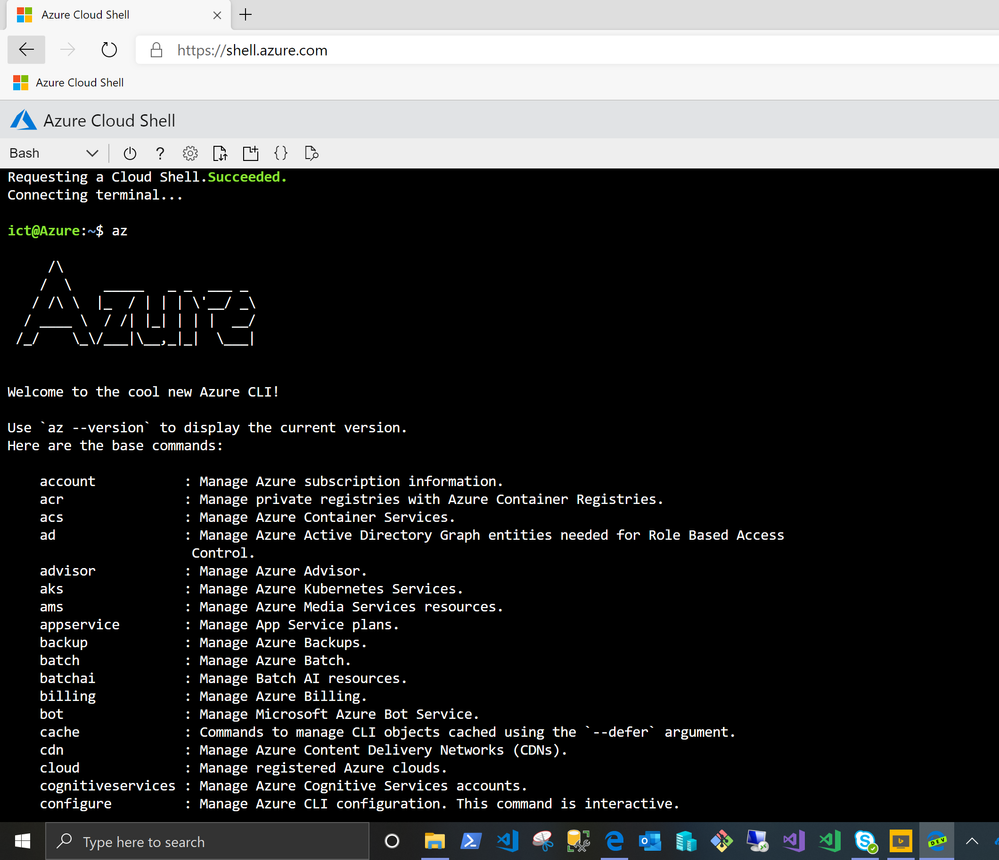Open green VS Code Insiders from taskbar
Image resolution: width=999 pixels, height=860 pixels.
coord(830,842)
